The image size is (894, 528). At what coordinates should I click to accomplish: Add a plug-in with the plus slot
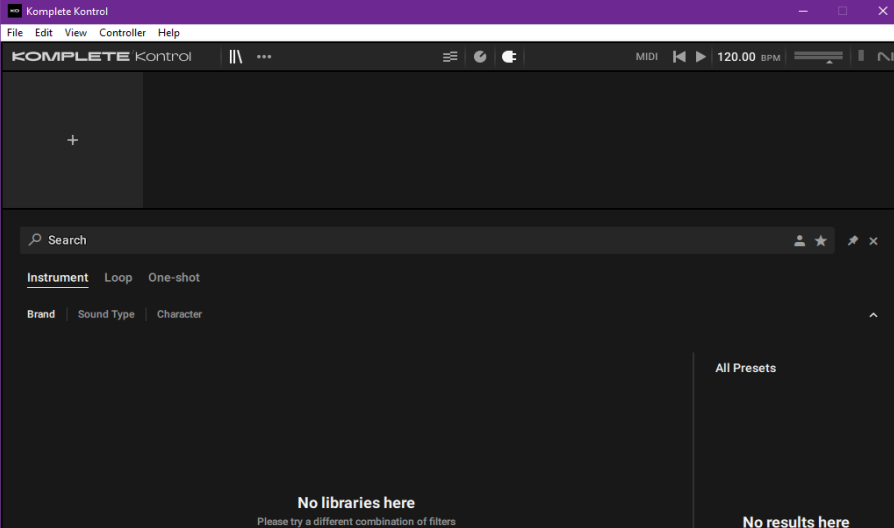click(72, 140)
